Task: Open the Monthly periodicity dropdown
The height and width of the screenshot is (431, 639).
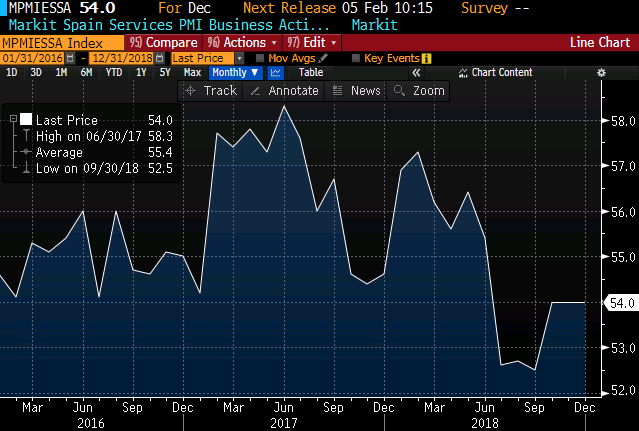Action: [235, 73]
